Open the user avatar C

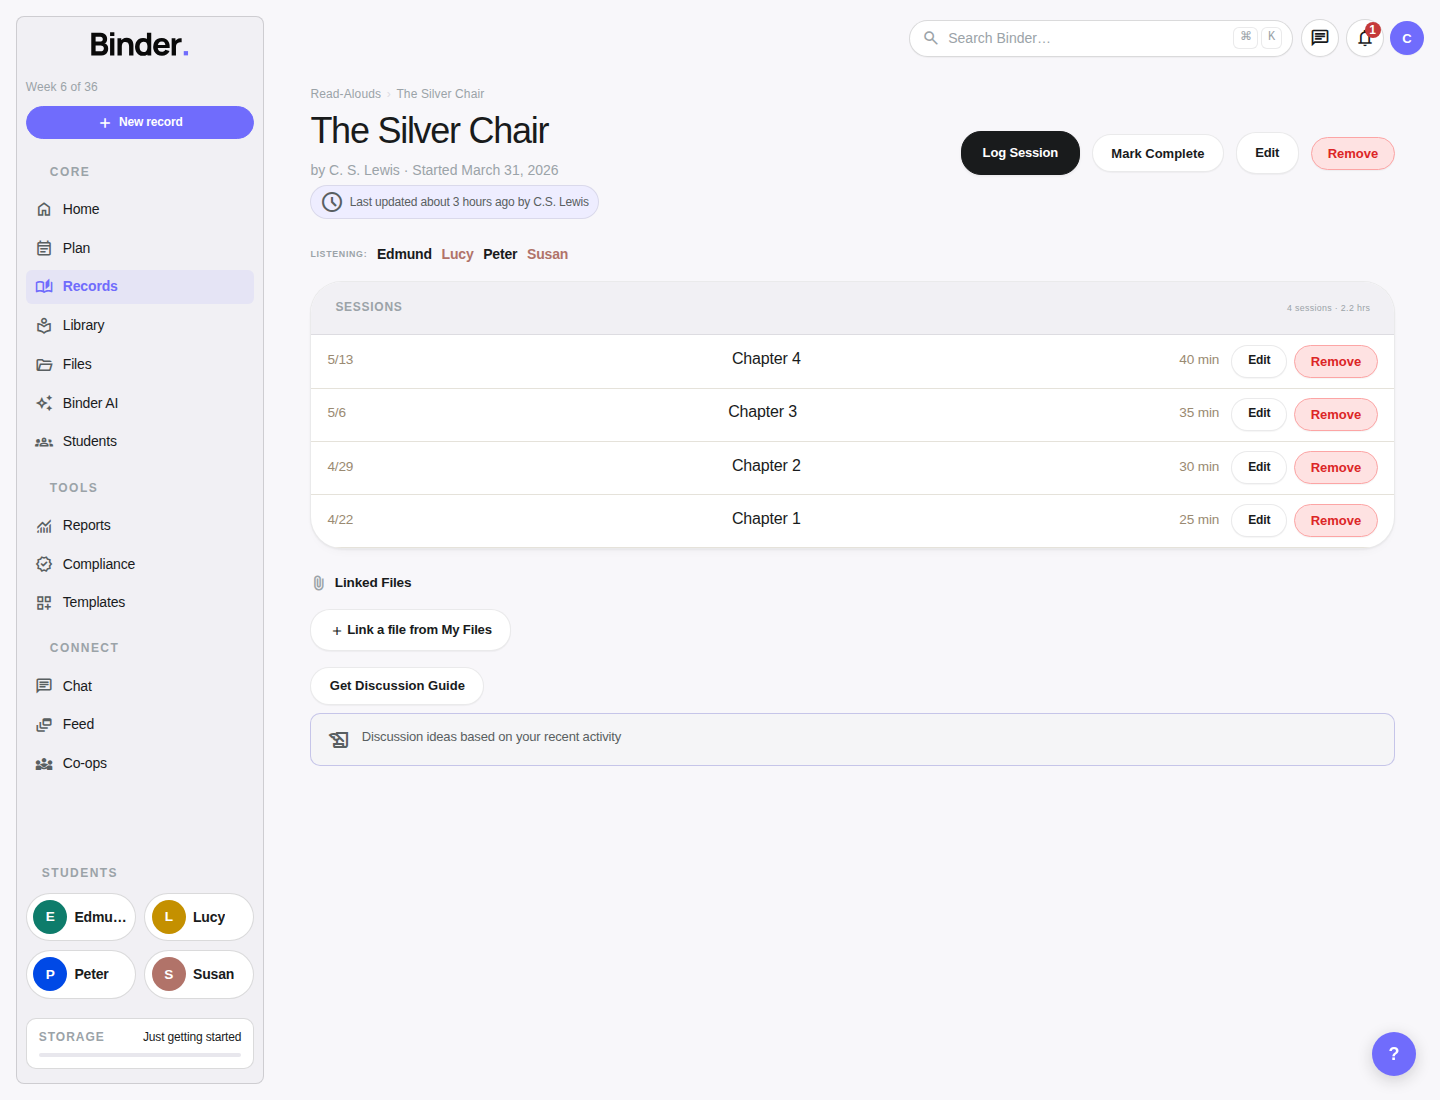pyautogui.click(x=1407, y=38)
